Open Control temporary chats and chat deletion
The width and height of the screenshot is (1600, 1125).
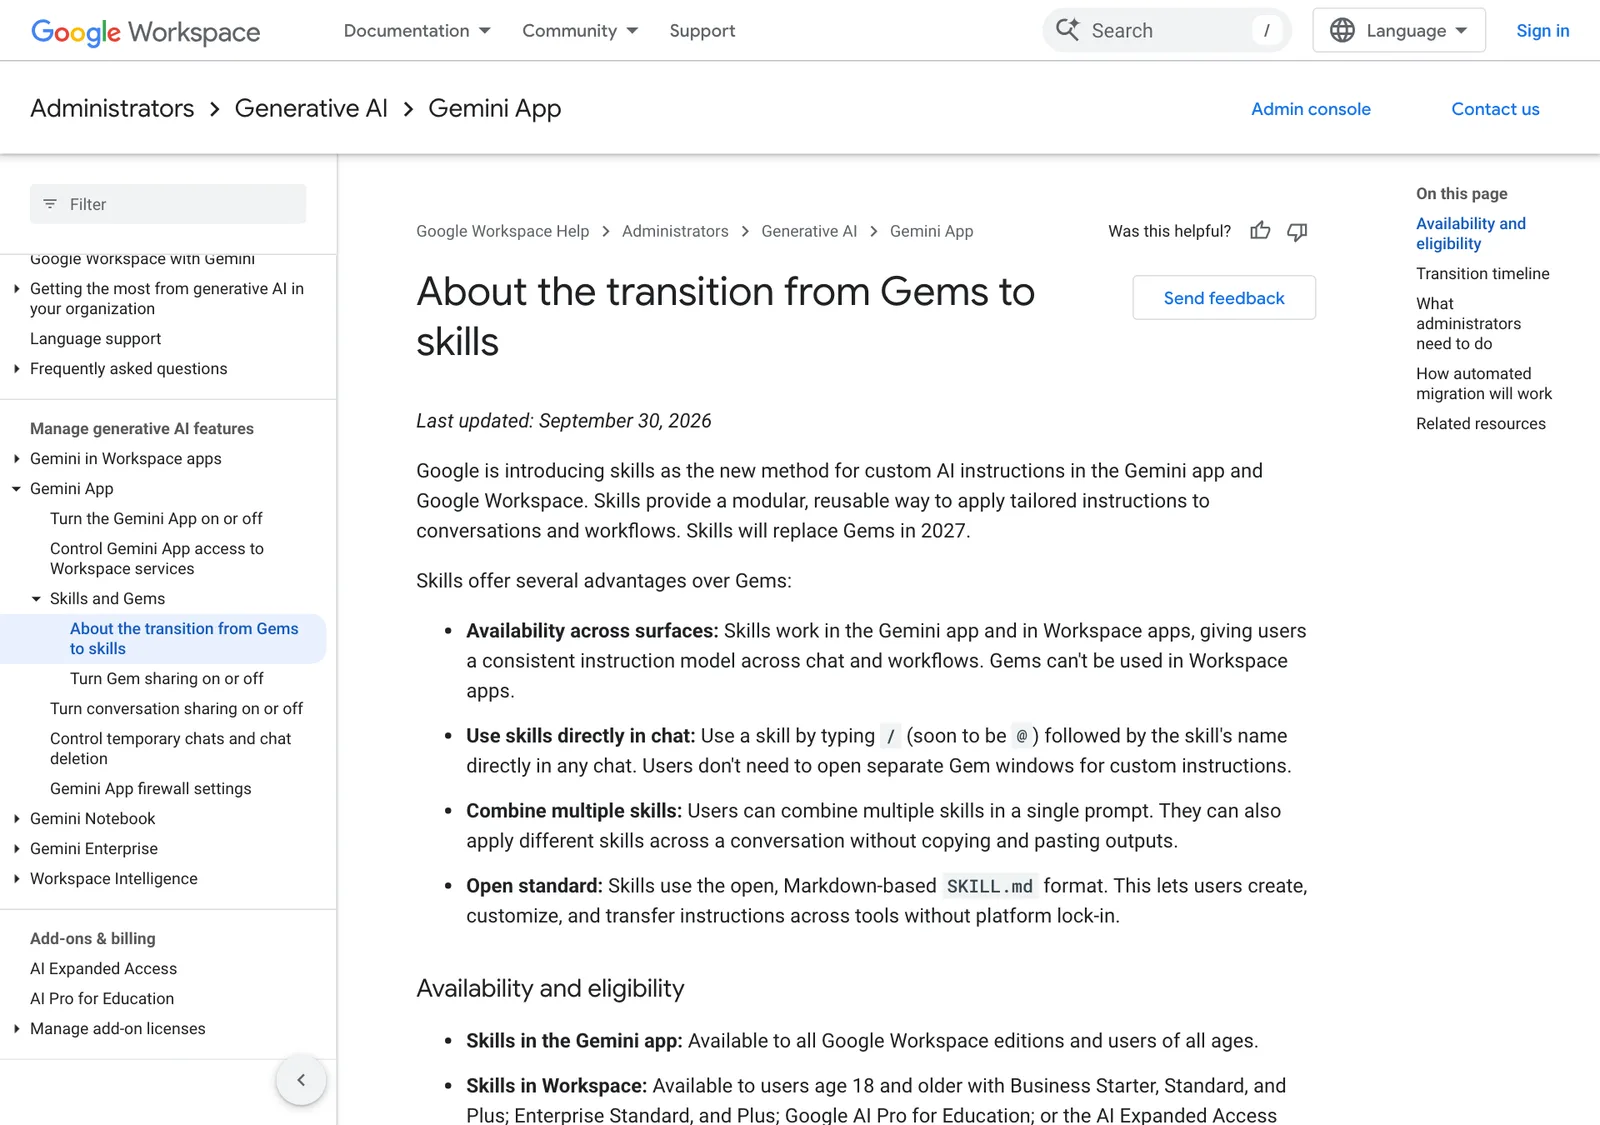[x=171, y=749]
